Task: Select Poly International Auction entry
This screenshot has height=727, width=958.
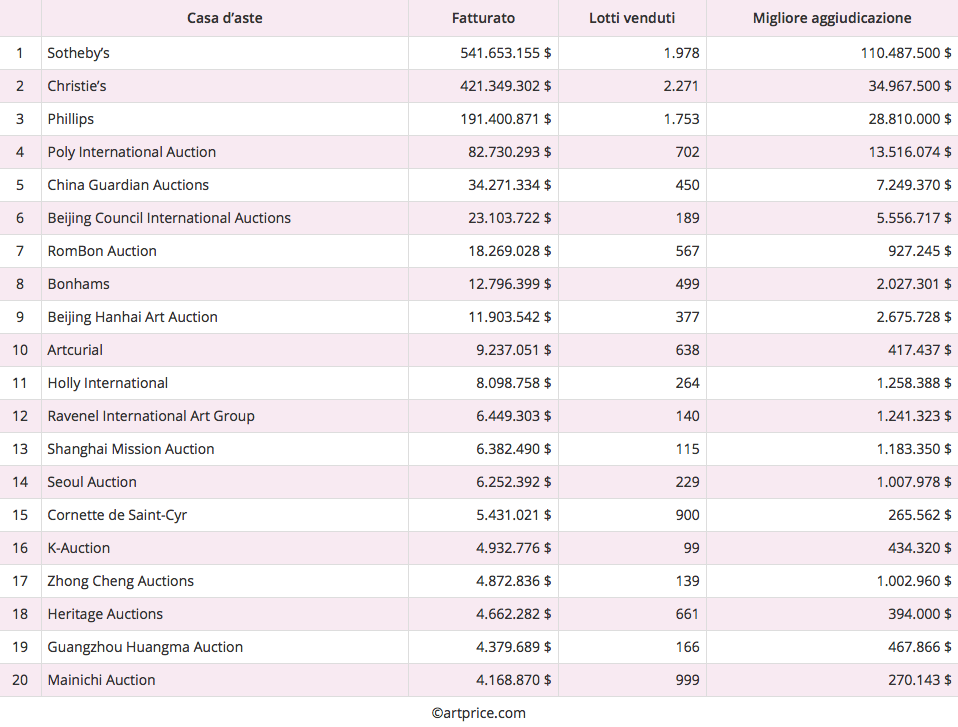Action: pos(131,152)
